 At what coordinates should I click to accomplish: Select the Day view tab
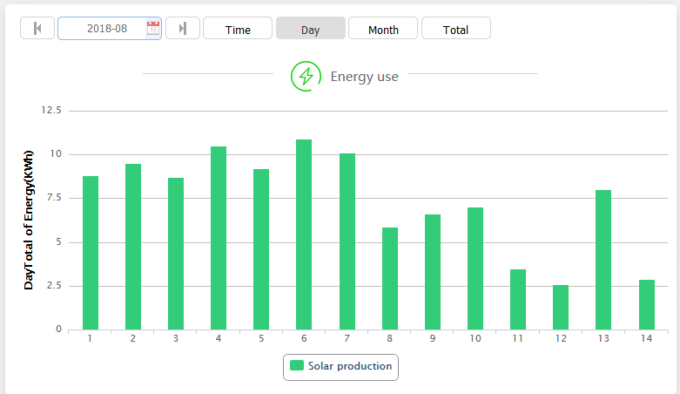point(311,29)
